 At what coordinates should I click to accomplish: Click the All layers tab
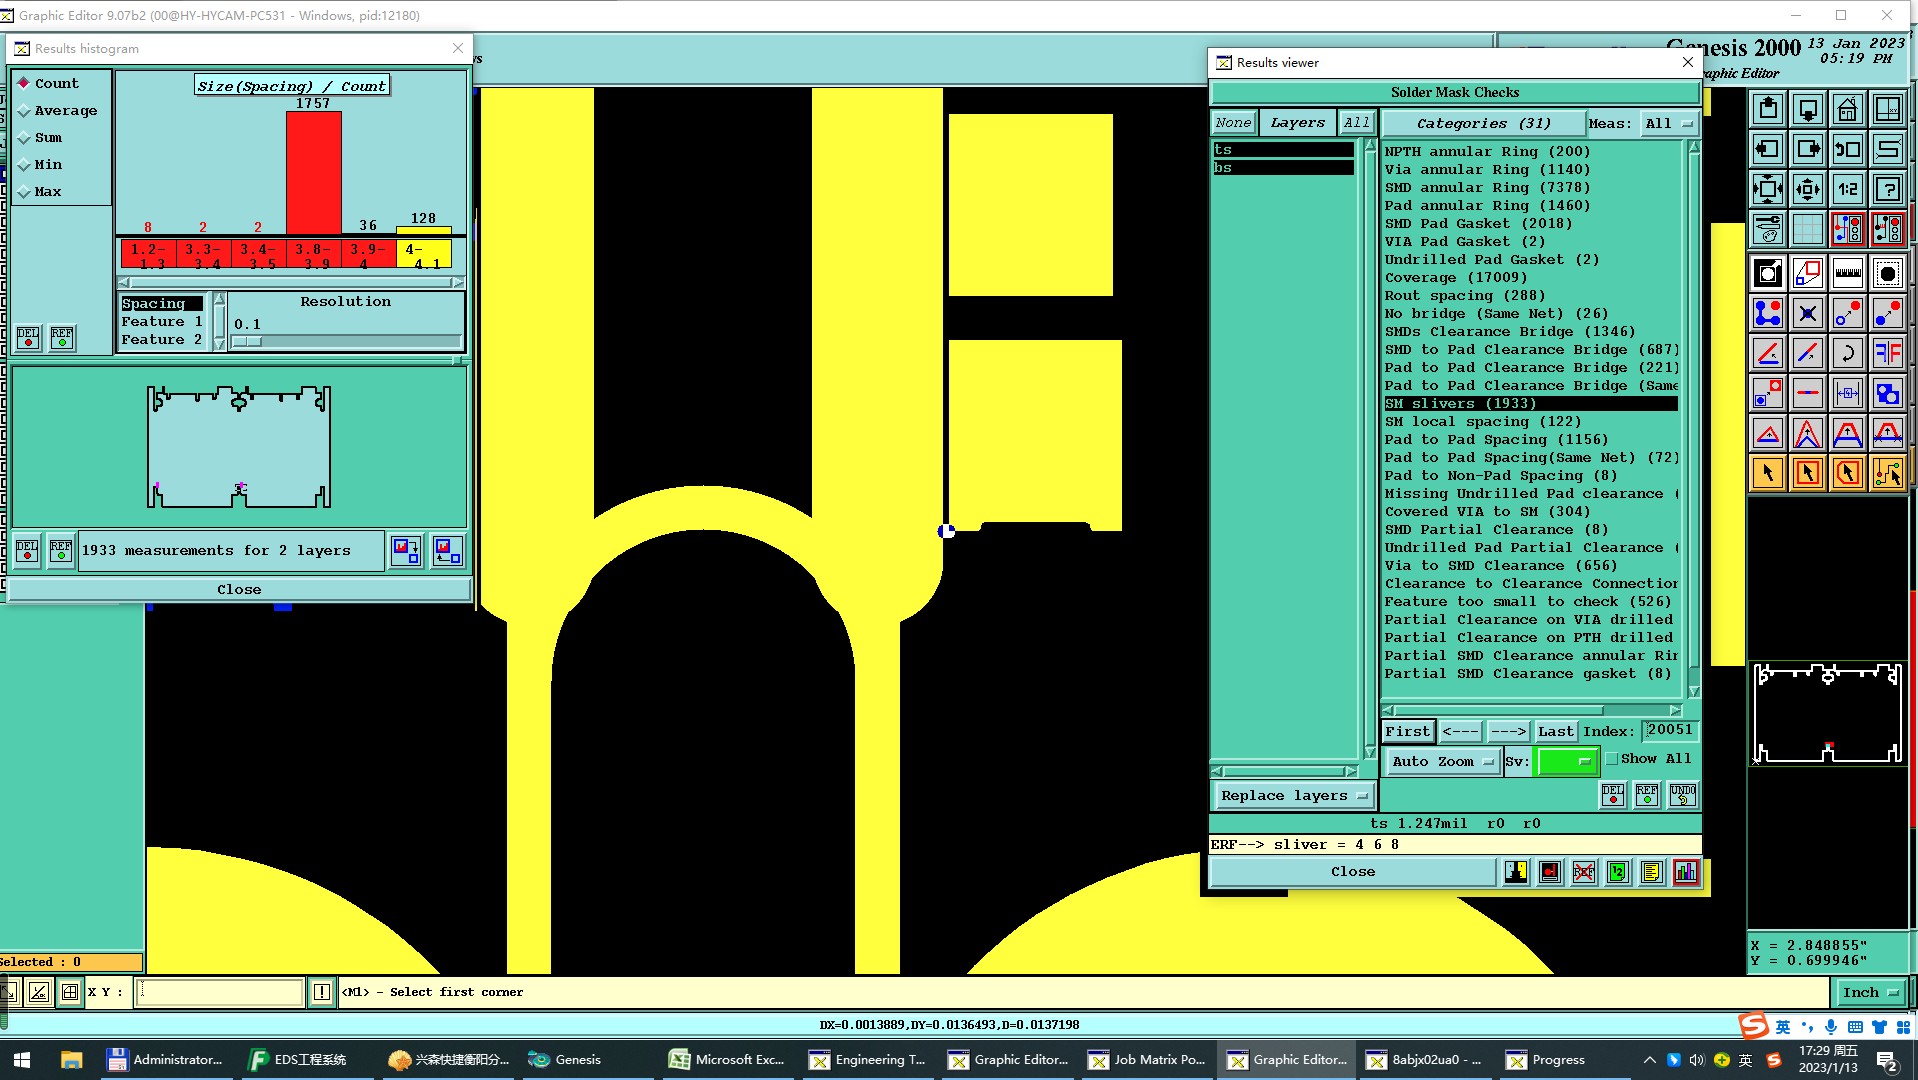tap(1356, 122)
